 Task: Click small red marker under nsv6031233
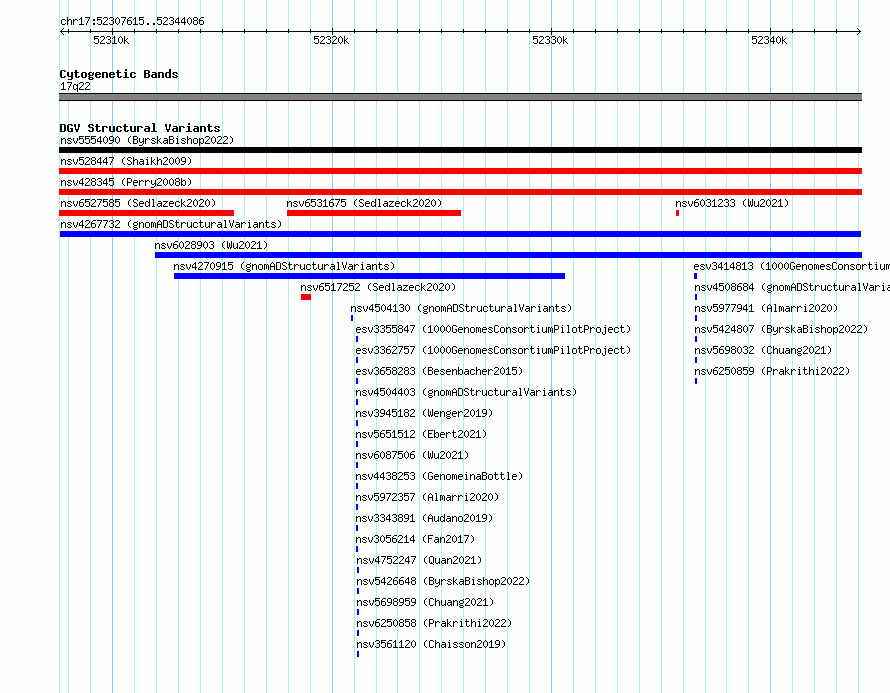pyautogui.click(x=677, y=213)
